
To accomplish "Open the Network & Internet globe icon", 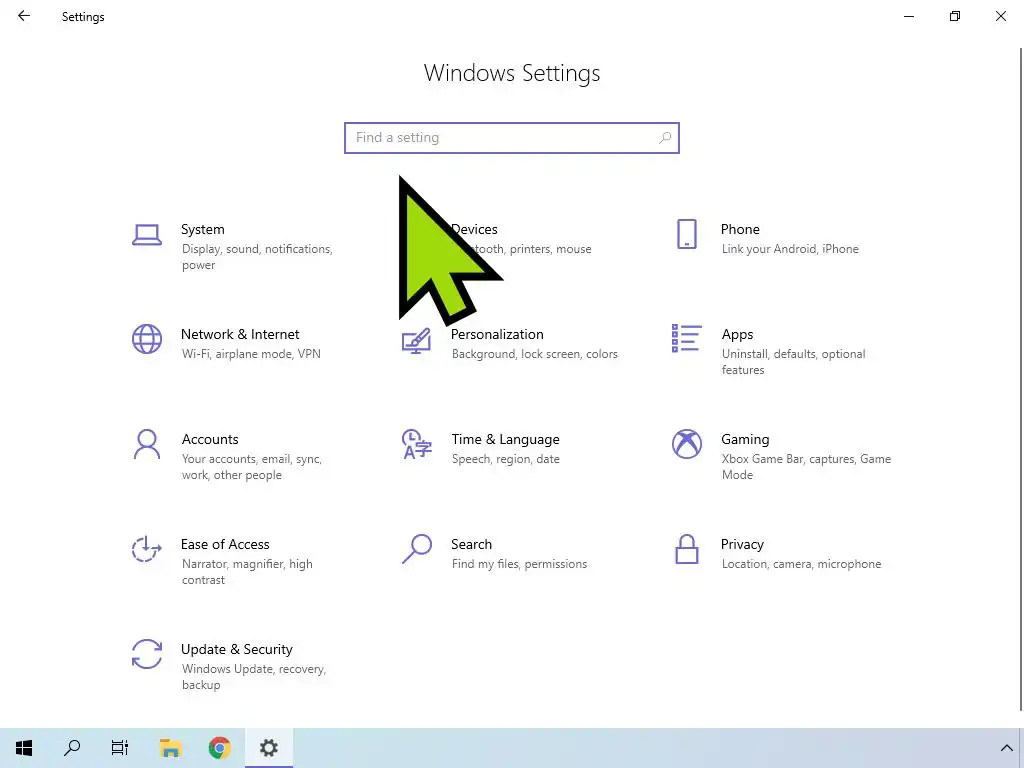I will [147, 339].
